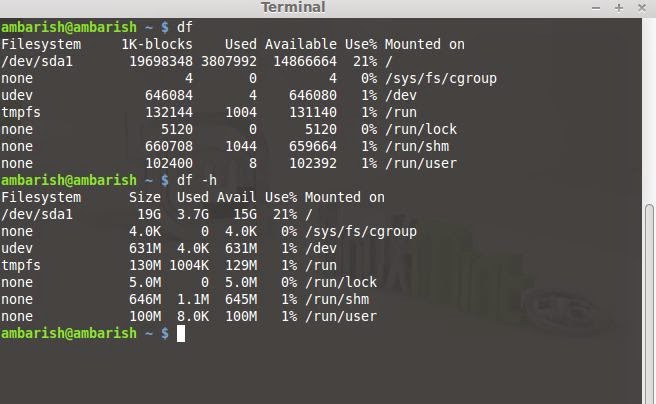Click the first 'df' command text

184,27
